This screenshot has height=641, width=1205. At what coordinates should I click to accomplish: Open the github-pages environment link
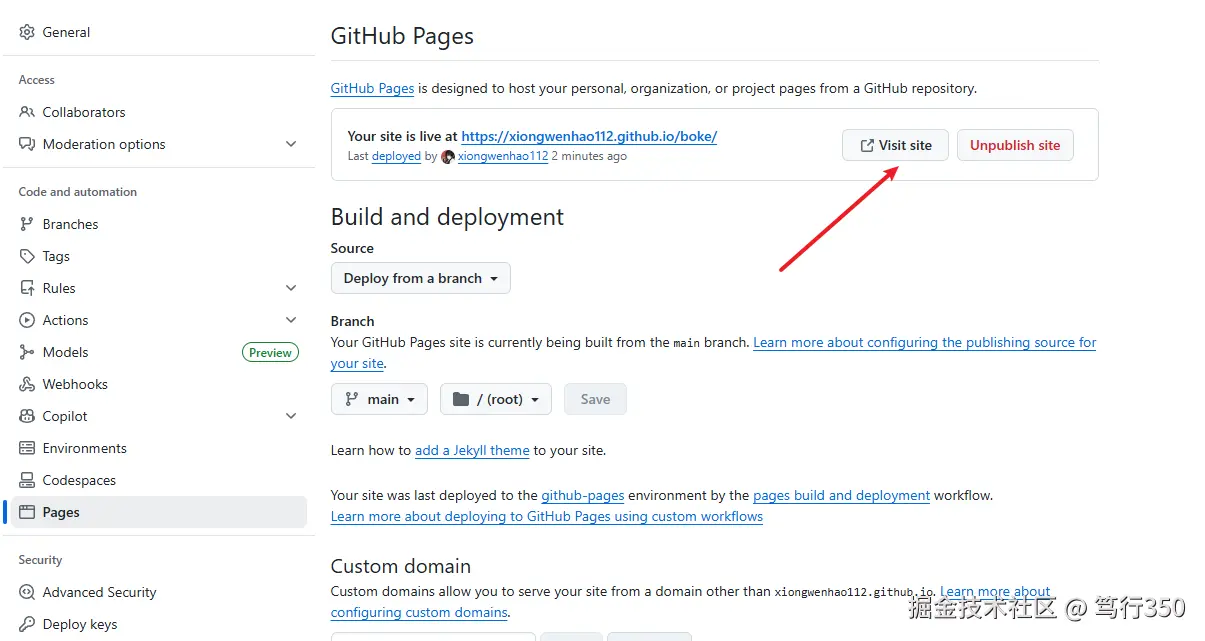click(x=583, y=495)
